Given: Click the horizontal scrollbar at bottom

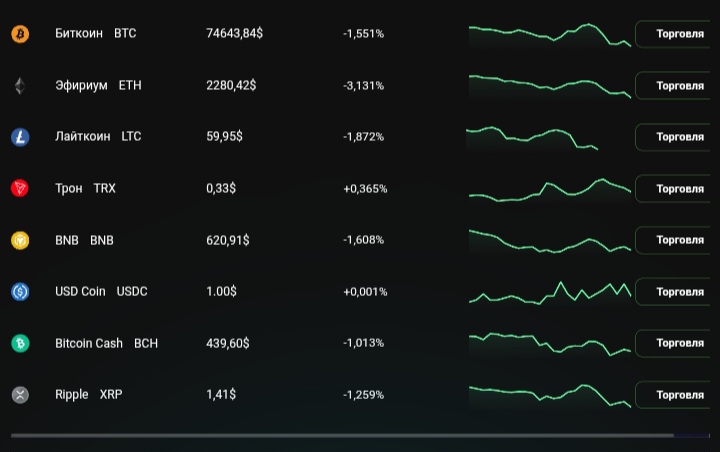Looking at the screenshot, I should click(x=342, y=436).
